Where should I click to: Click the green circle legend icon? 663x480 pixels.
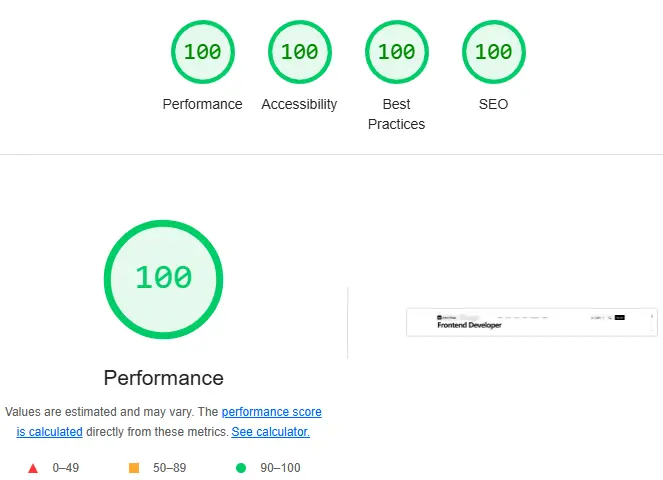240,467
